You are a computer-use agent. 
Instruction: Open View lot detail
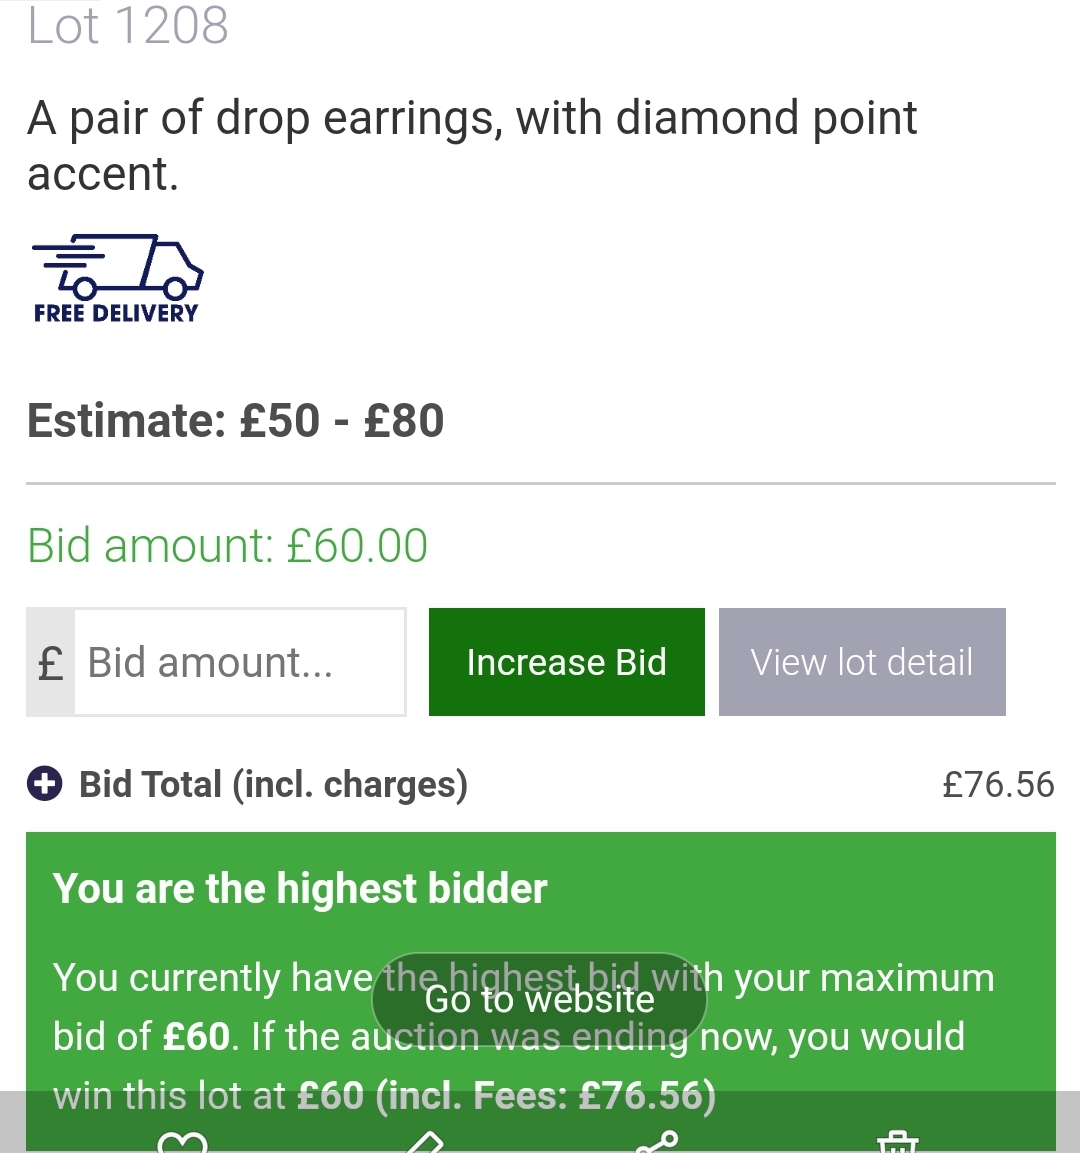pyautogui.click(x=862, y=662)
